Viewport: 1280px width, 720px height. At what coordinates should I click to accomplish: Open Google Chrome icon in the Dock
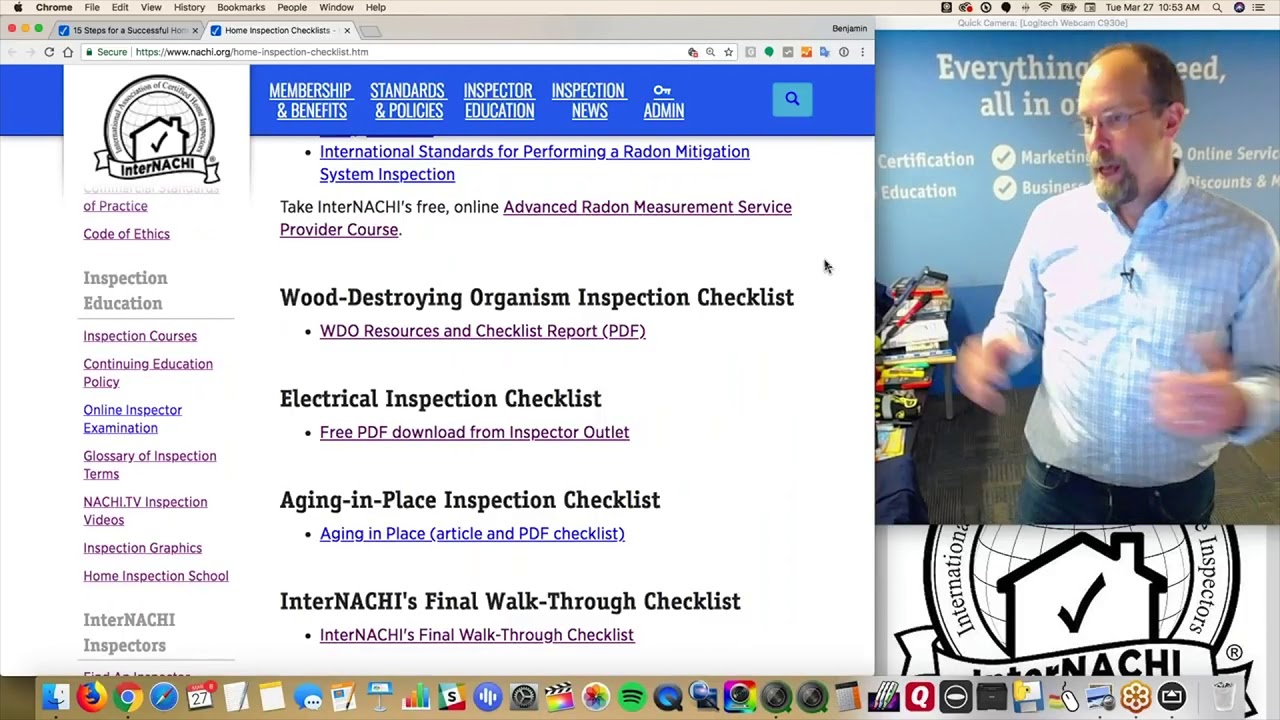(x=127, y=697)
